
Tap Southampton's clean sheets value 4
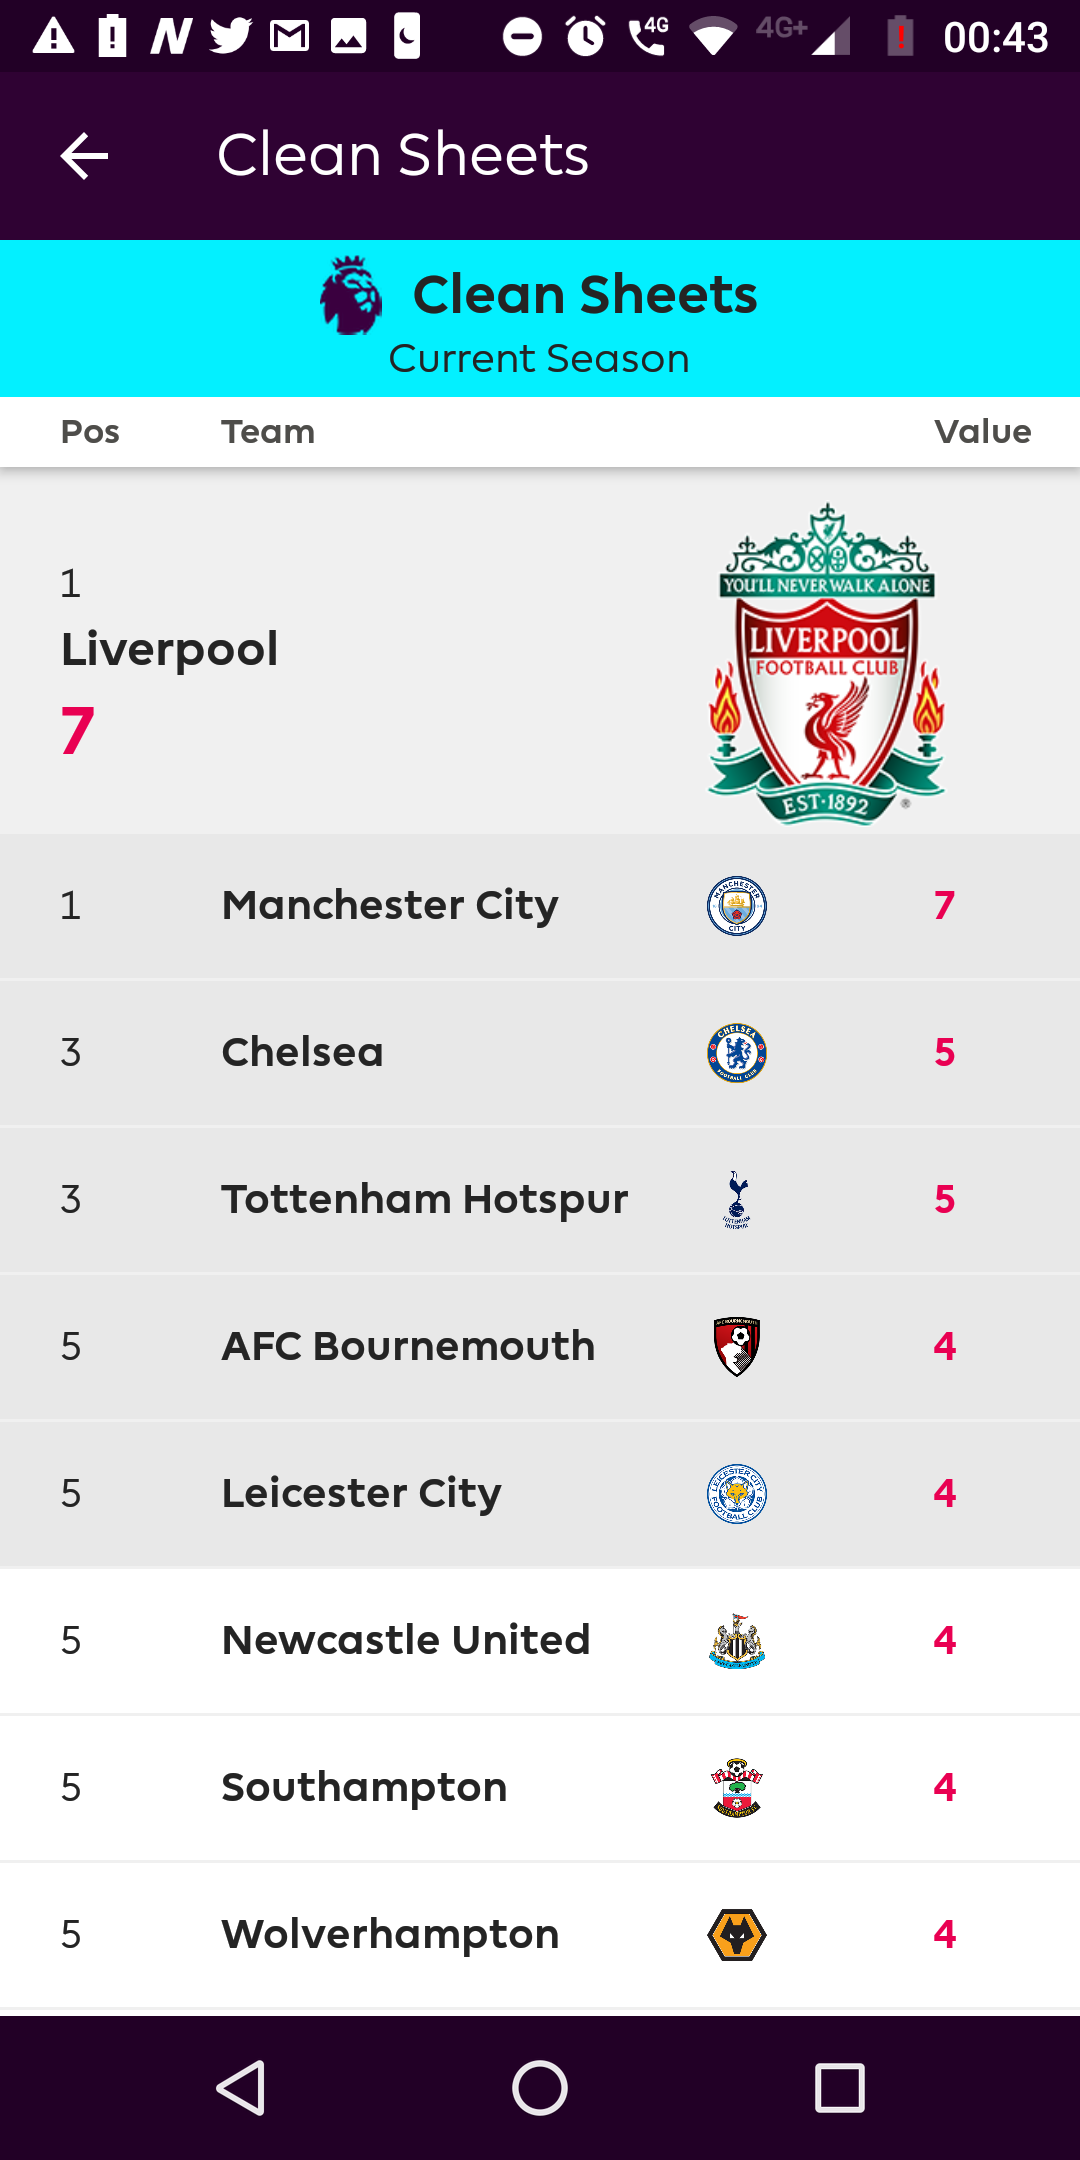(944, 1787)
